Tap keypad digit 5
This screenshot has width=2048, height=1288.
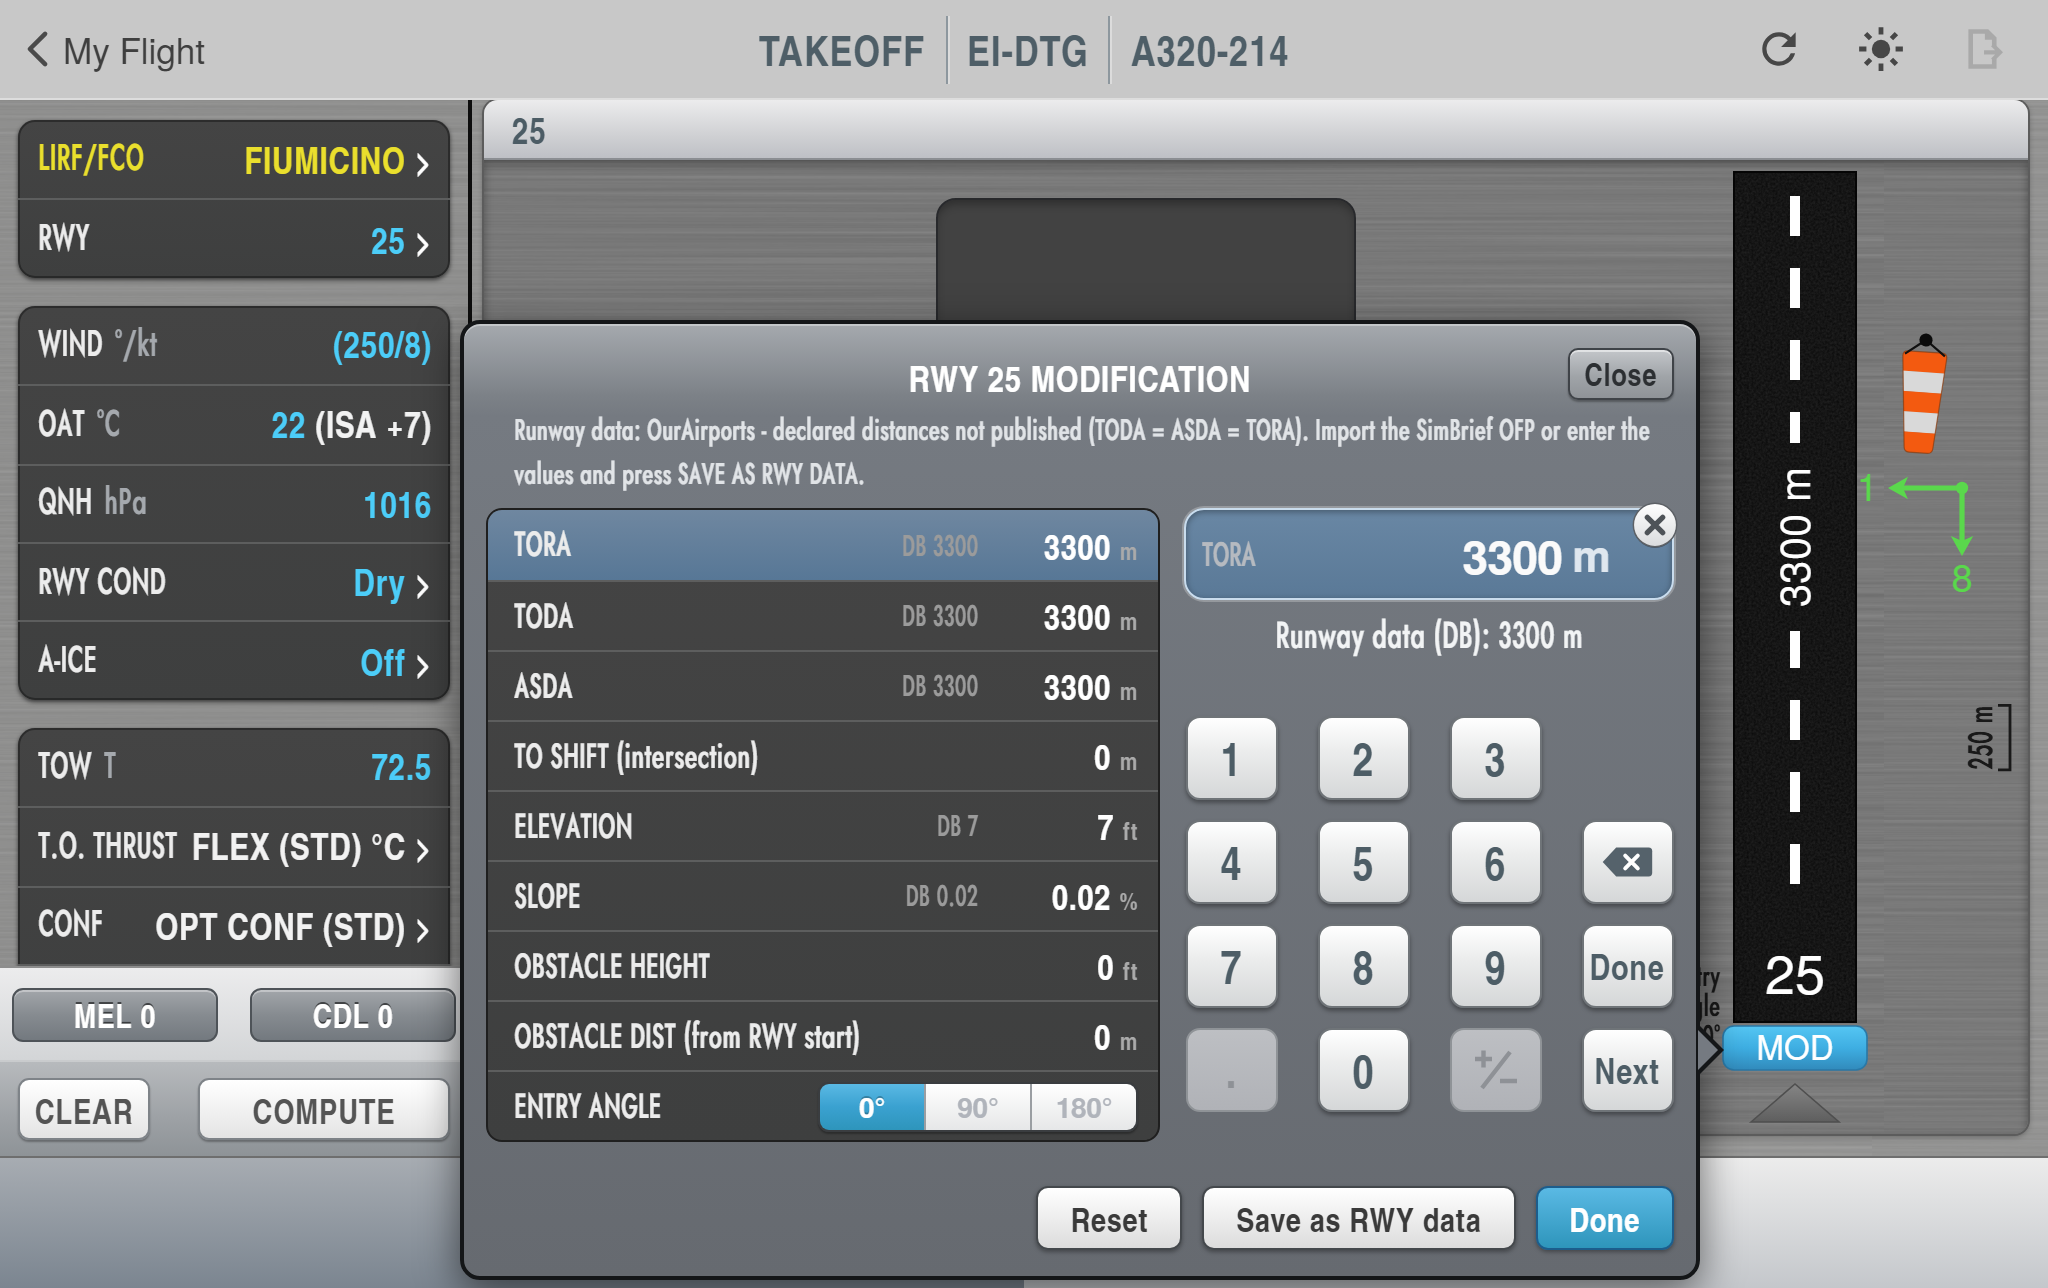click(1363, 862)
